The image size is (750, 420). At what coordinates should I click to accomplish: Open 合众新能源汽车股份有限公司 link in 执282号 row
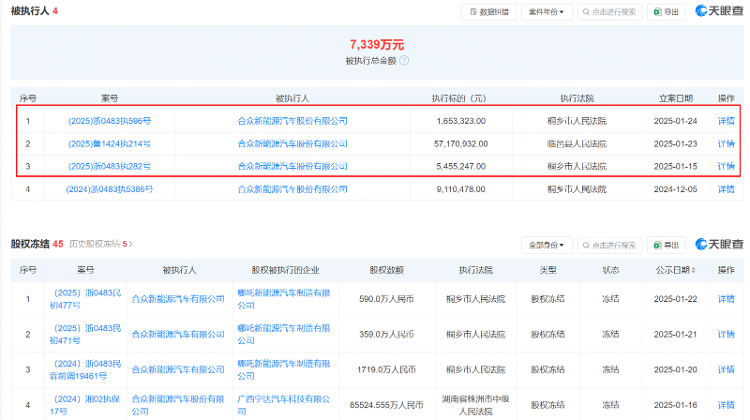[x=292, y=166]
